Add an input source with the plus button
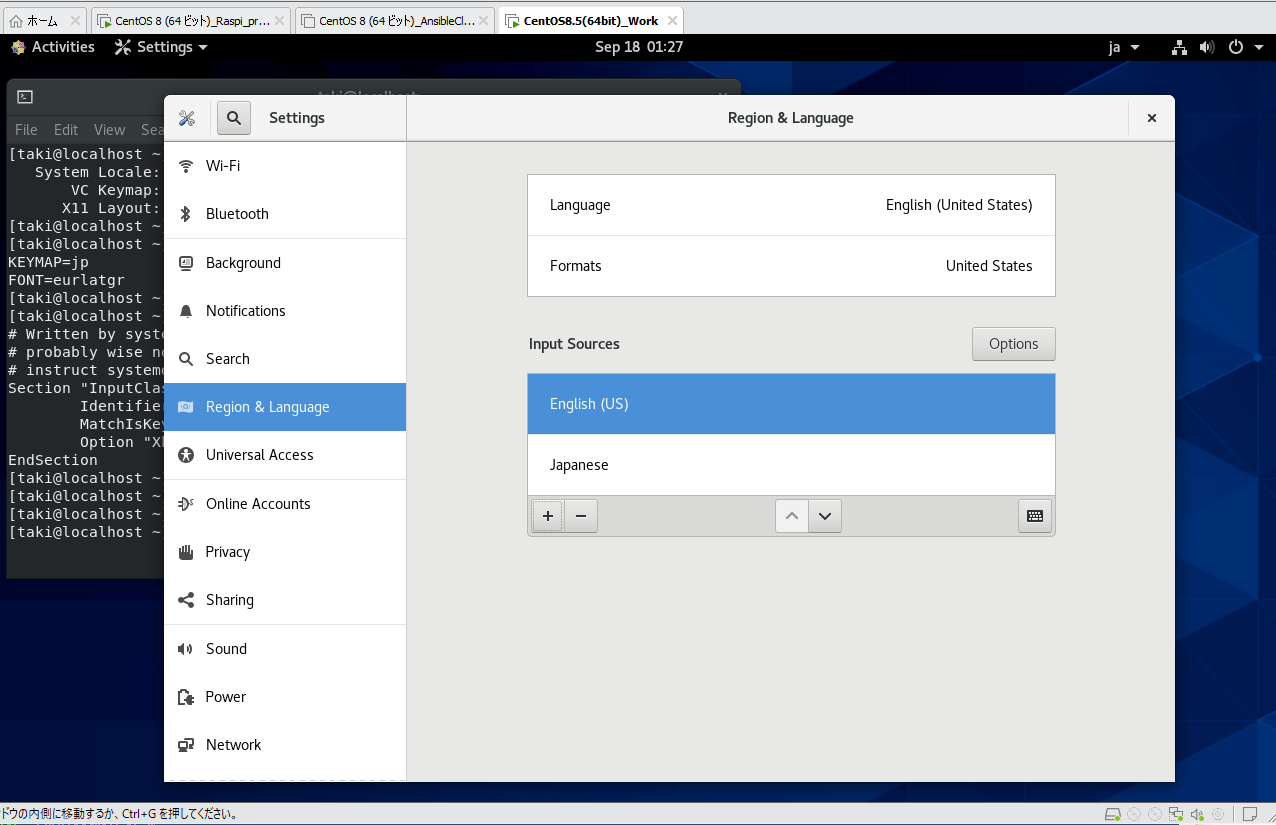The width and height of the screenshot is (1276, 825). 547,516
